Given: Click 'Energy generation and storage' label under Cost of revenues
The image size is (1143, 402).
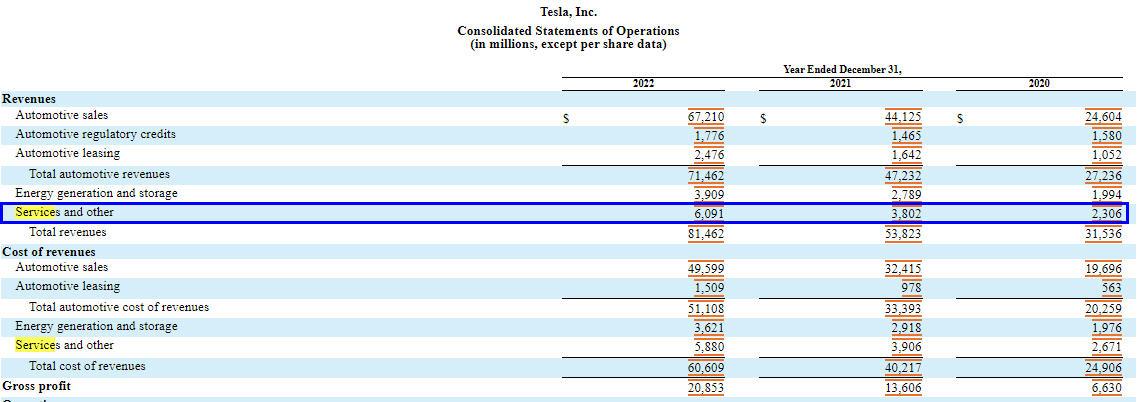Looking at the screenshot, I should 96,326.
